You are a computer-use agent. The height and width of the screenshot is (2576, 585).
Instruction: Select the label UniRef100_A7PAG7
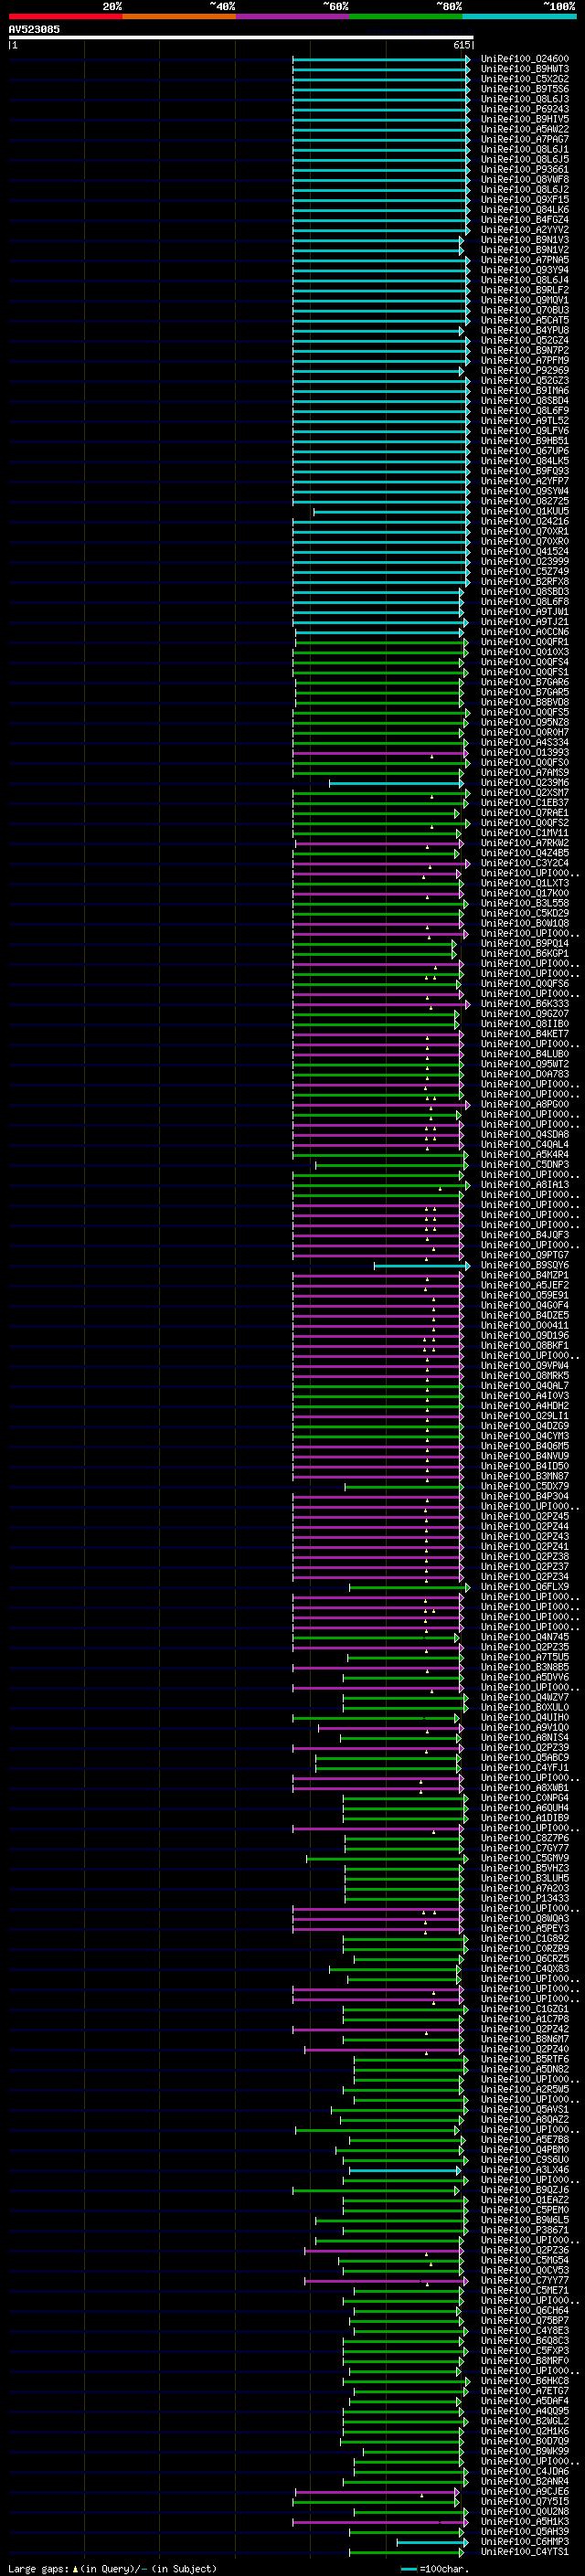525,139
